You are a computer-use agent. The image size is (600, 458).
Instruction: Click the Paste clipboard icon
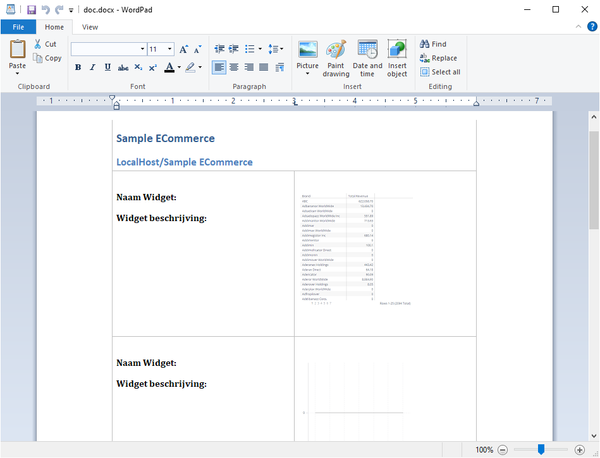click(x=17, y=49)
